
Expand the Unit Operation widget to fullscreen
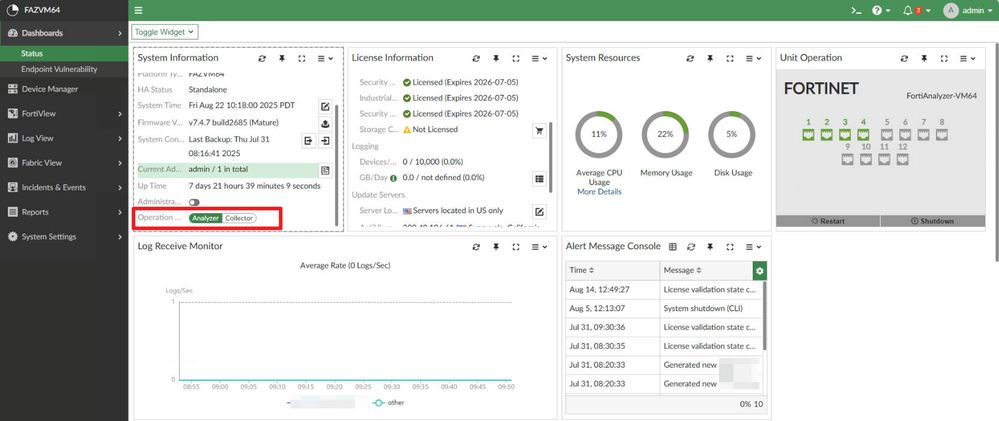pos(944,59)
